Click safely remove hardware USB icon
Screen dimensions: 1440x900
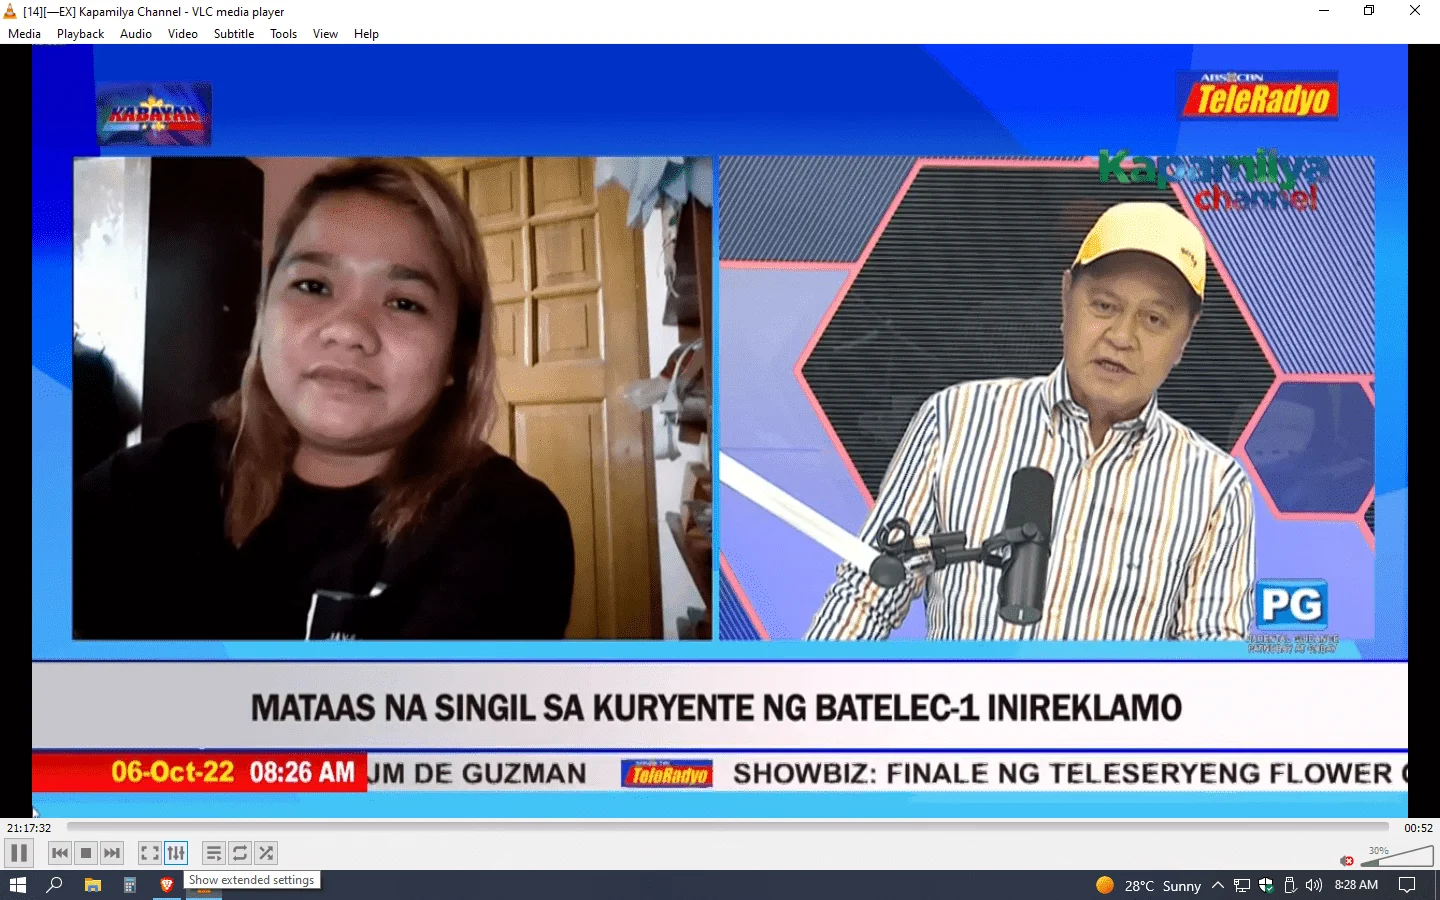tap(1290, 885)
